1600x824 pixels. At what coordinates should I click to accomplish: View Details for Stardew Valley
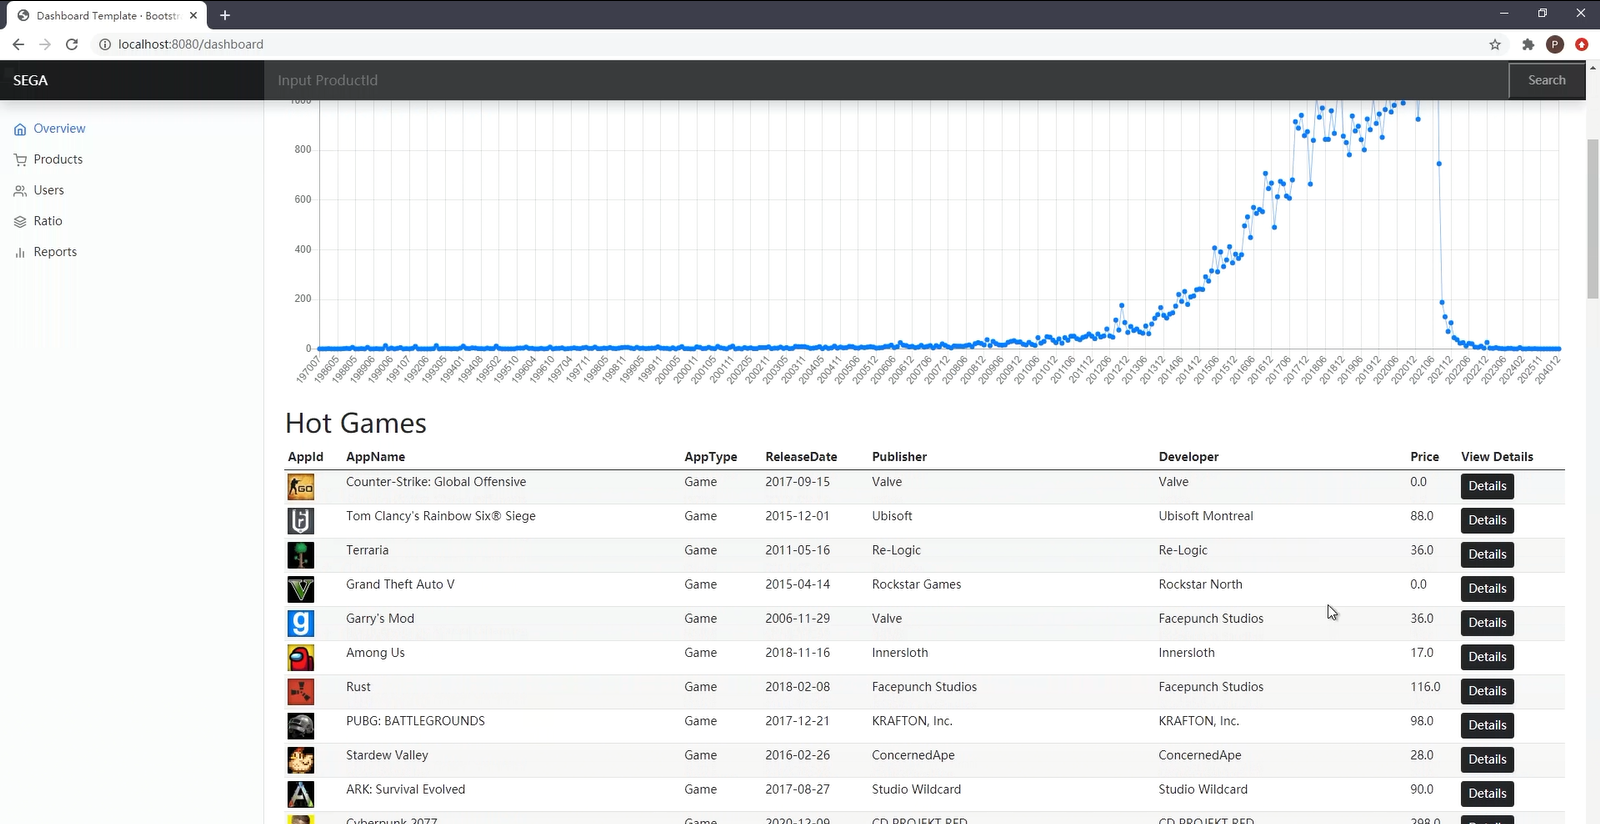[x=1487, y=759]
